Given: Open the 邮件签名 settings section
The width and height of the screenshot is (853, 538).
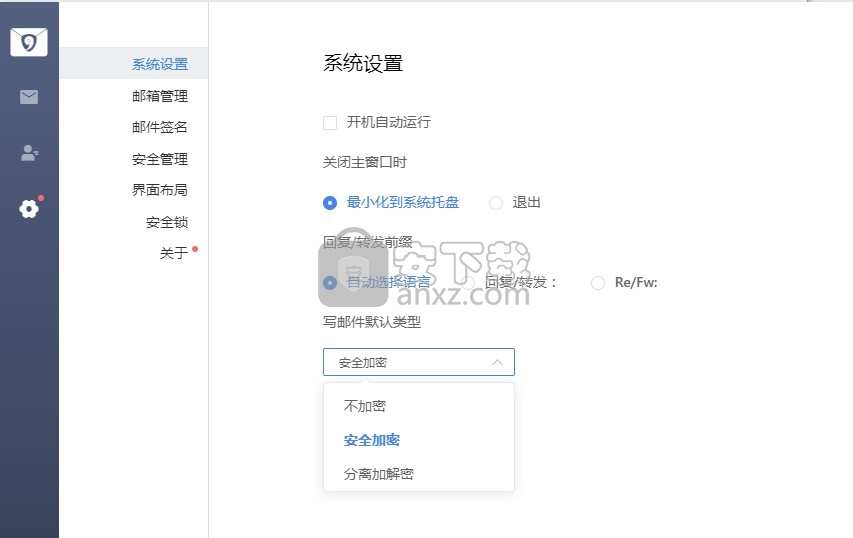Looking at the screenshot, I should point(134,127).
